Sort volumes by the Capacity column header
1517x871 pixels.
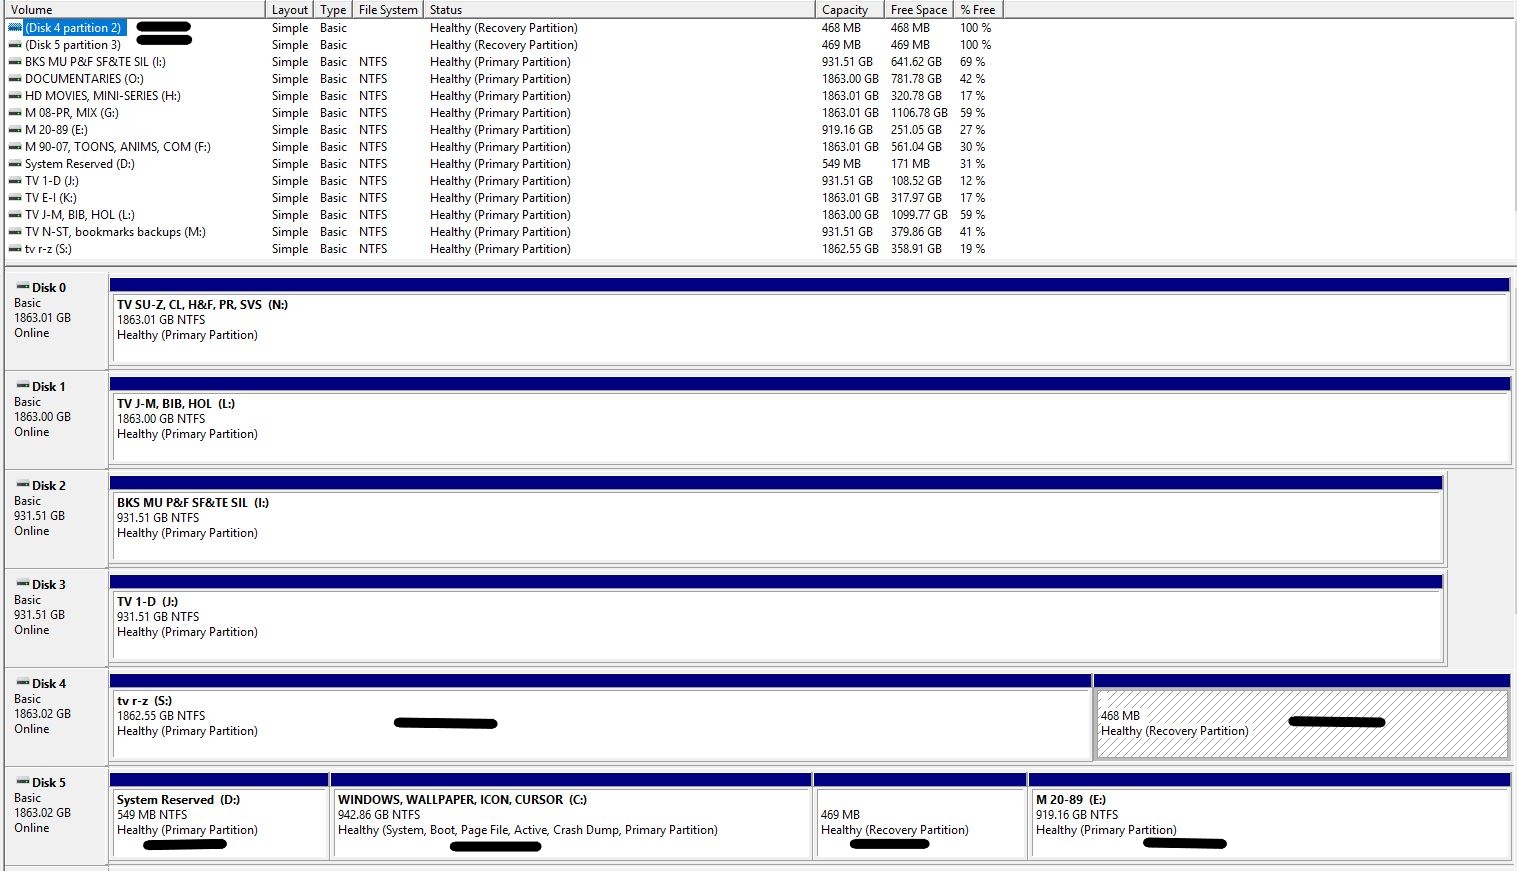pyautogui.click(x=850, y=10)
